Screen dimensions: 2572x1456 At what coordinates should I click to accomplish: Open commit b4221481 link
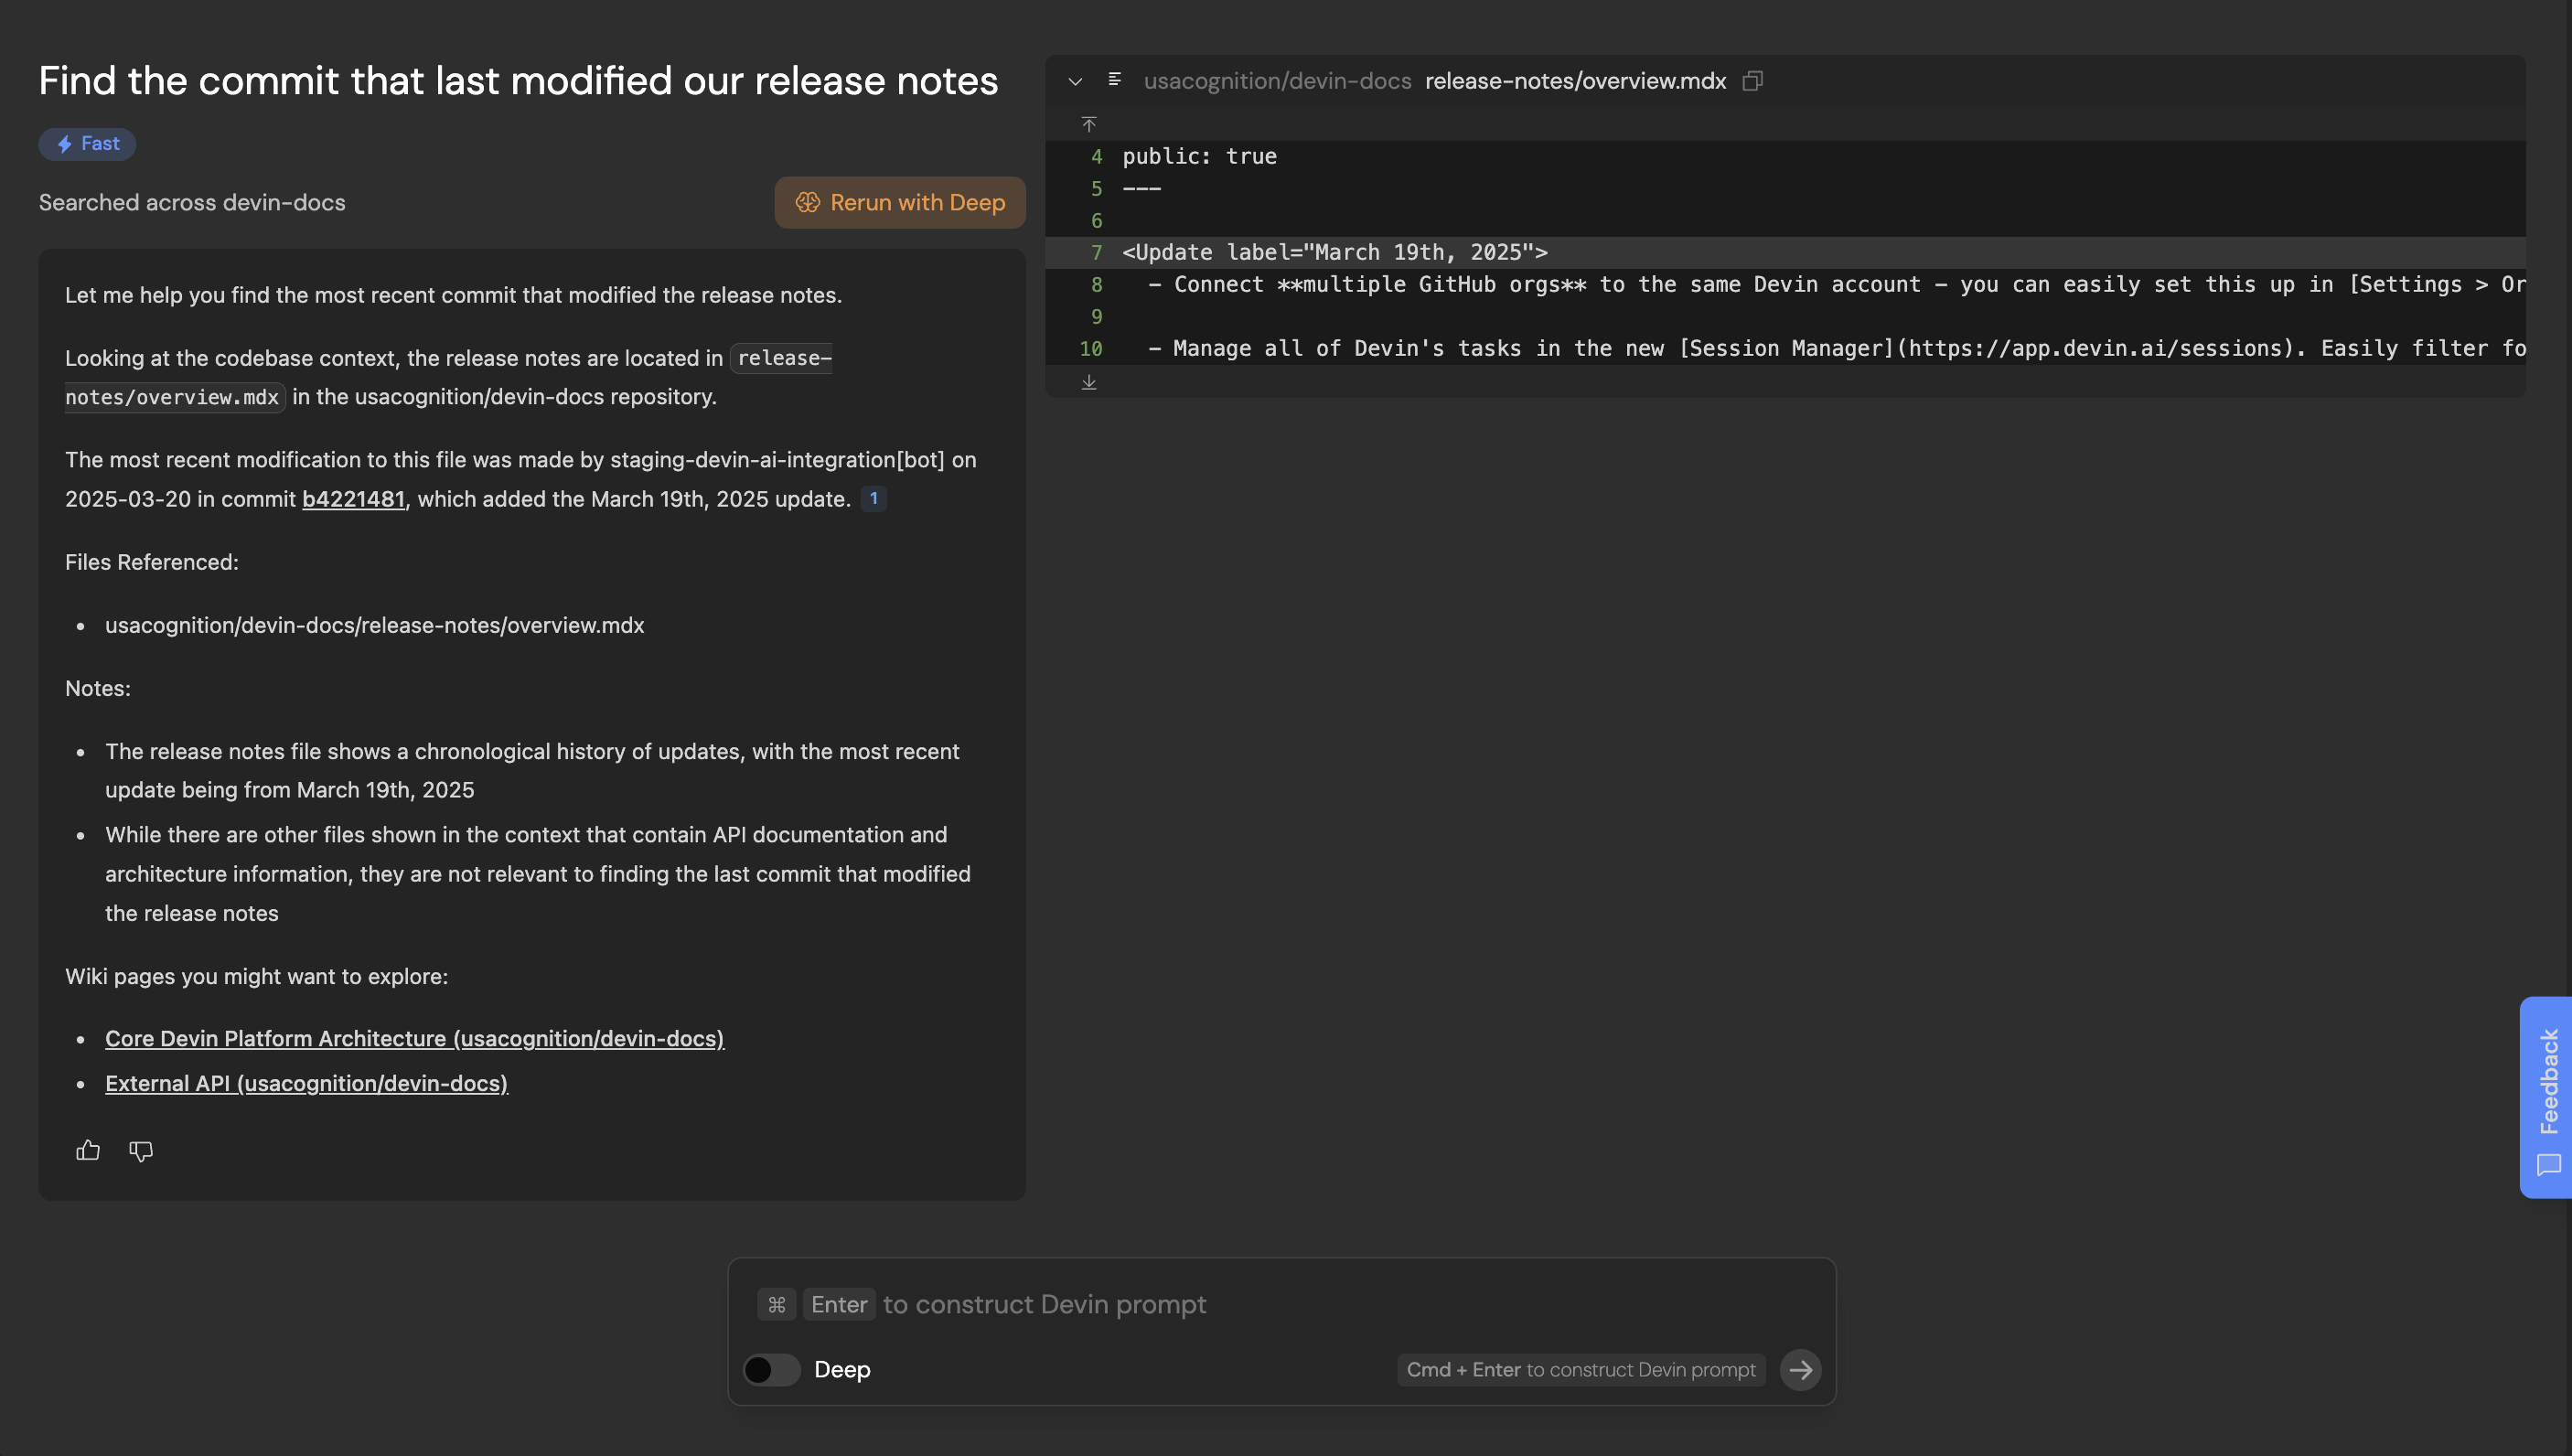point(353,499)
